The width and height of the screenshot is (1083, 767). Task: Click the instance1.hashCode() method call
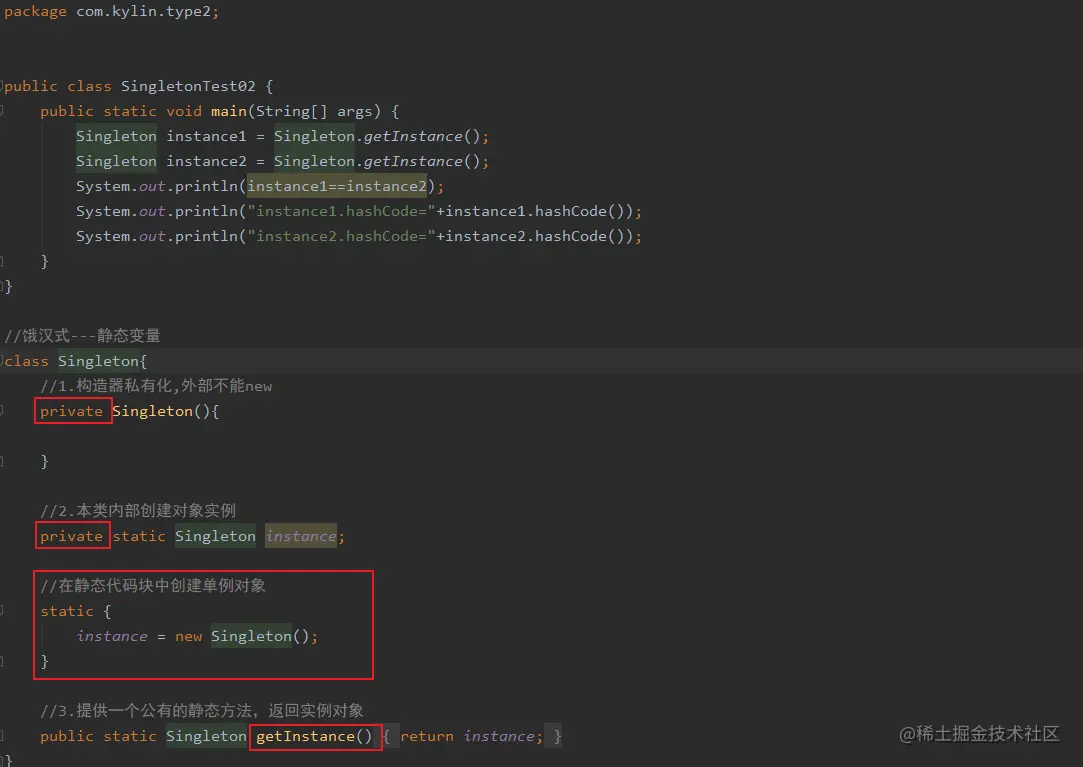pyautogui.click(x=535, y=211)
